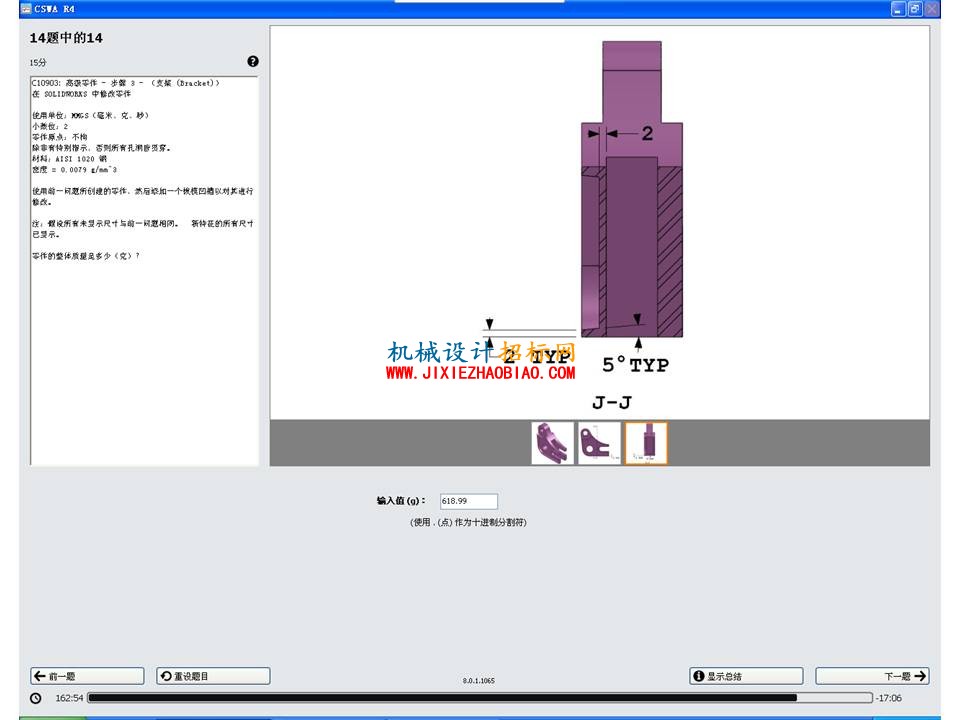This screenshot has width=960, height=720.
Task: Click the elapsed time 162:54 readout
Action: [69, 698]
